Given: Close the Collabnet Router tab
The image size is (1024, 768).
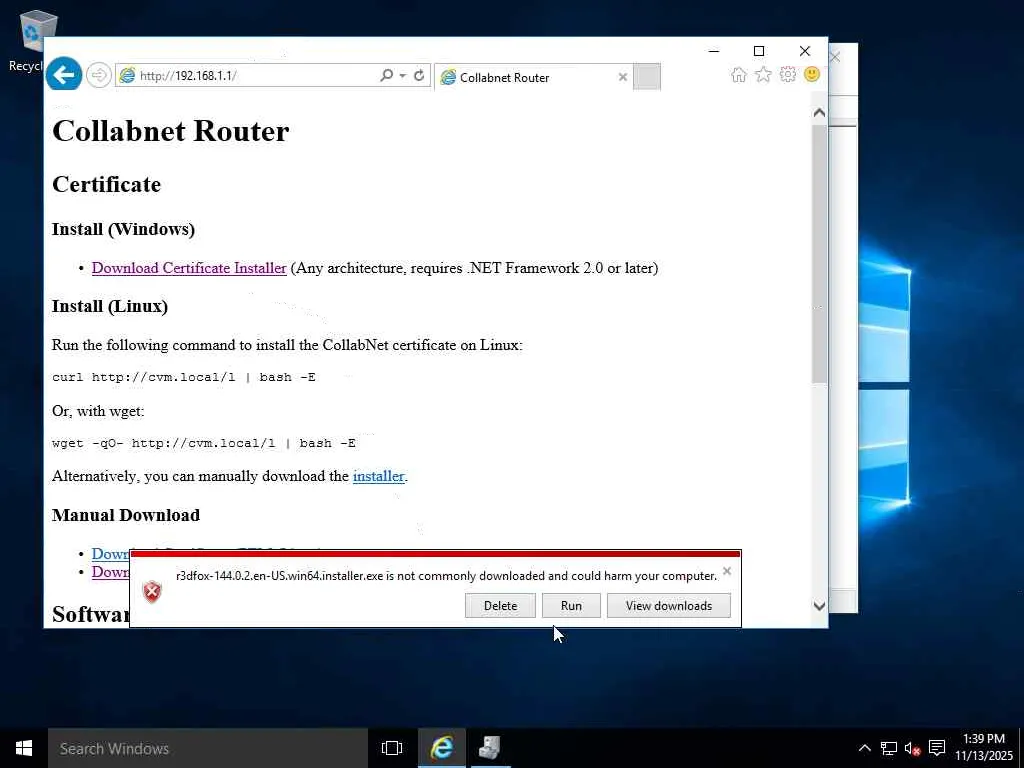Looking at the screenshot, I should tap(623, 77).
